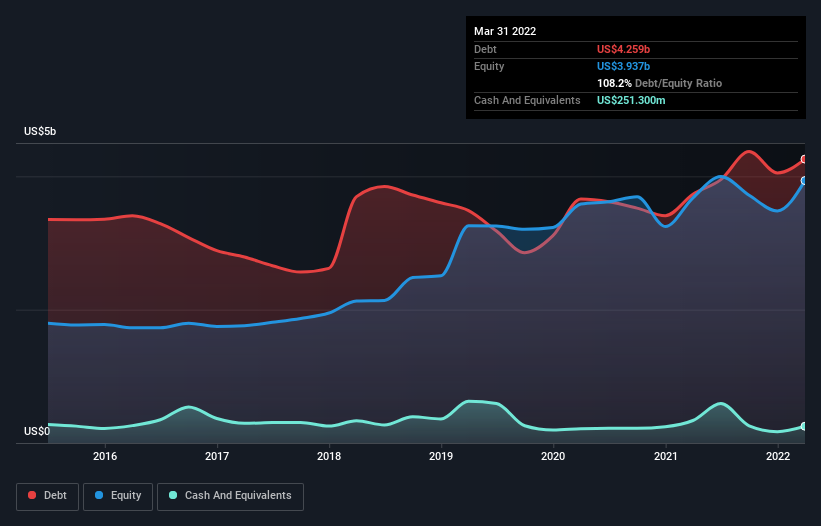Screen dimensions: 821x526
Task: Click the US$3.937b equity value
Action: point(623,66)
